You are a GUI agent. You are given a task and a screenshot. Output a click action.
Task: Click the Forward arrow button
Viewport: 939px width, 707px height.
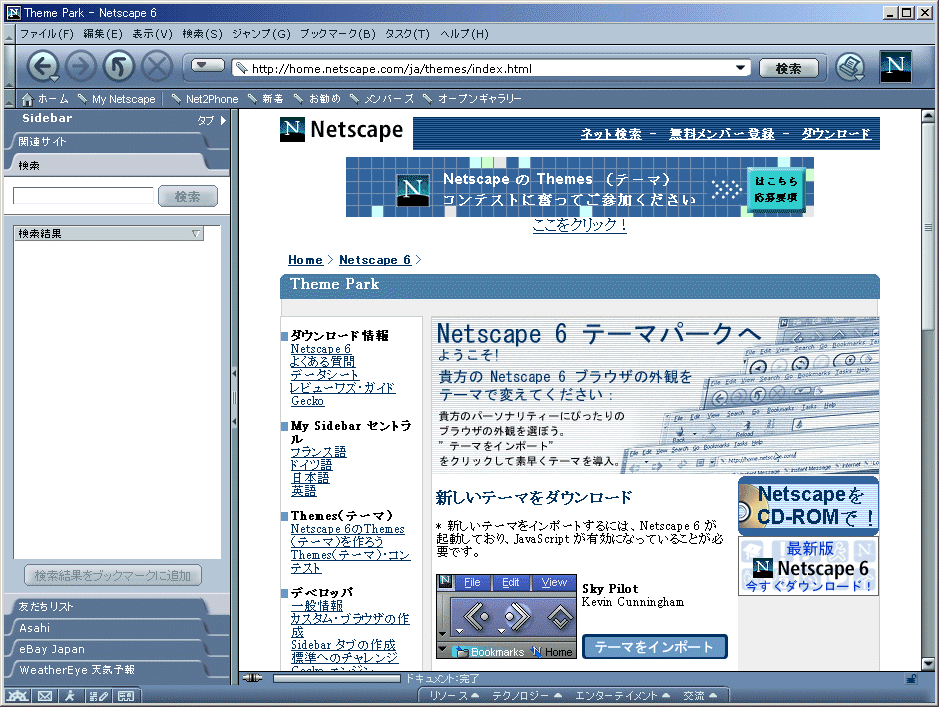[x=81, y=66]
